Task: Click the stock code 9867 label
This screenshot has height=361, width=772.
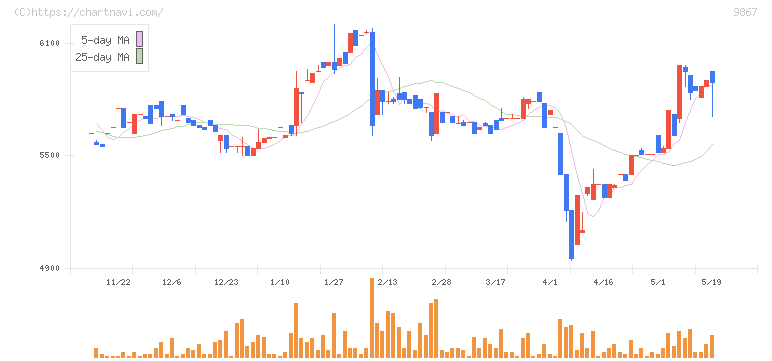Action: click(x=745, y=12)
